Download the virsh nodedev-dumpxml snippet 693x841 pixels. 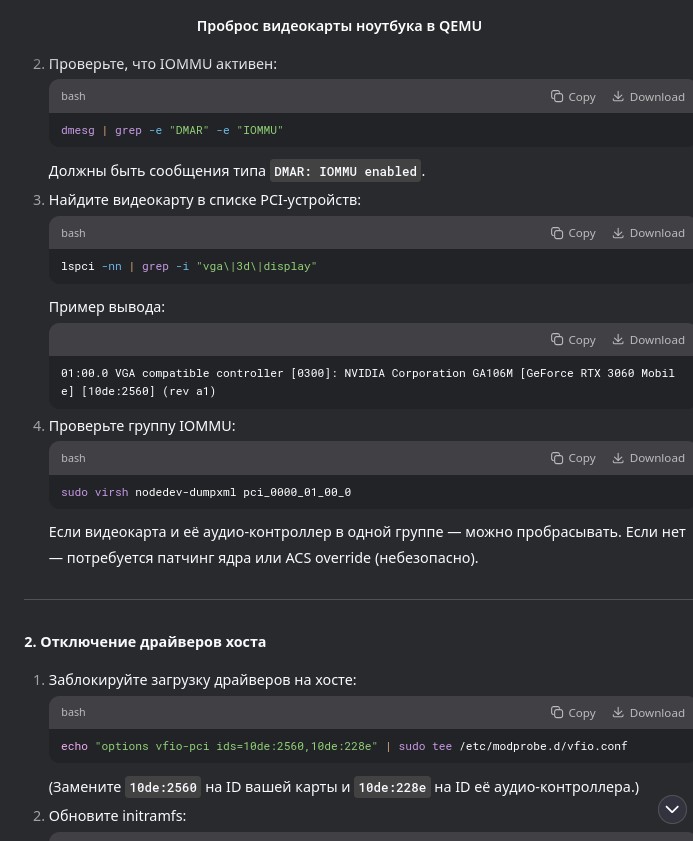coord(648,458)
